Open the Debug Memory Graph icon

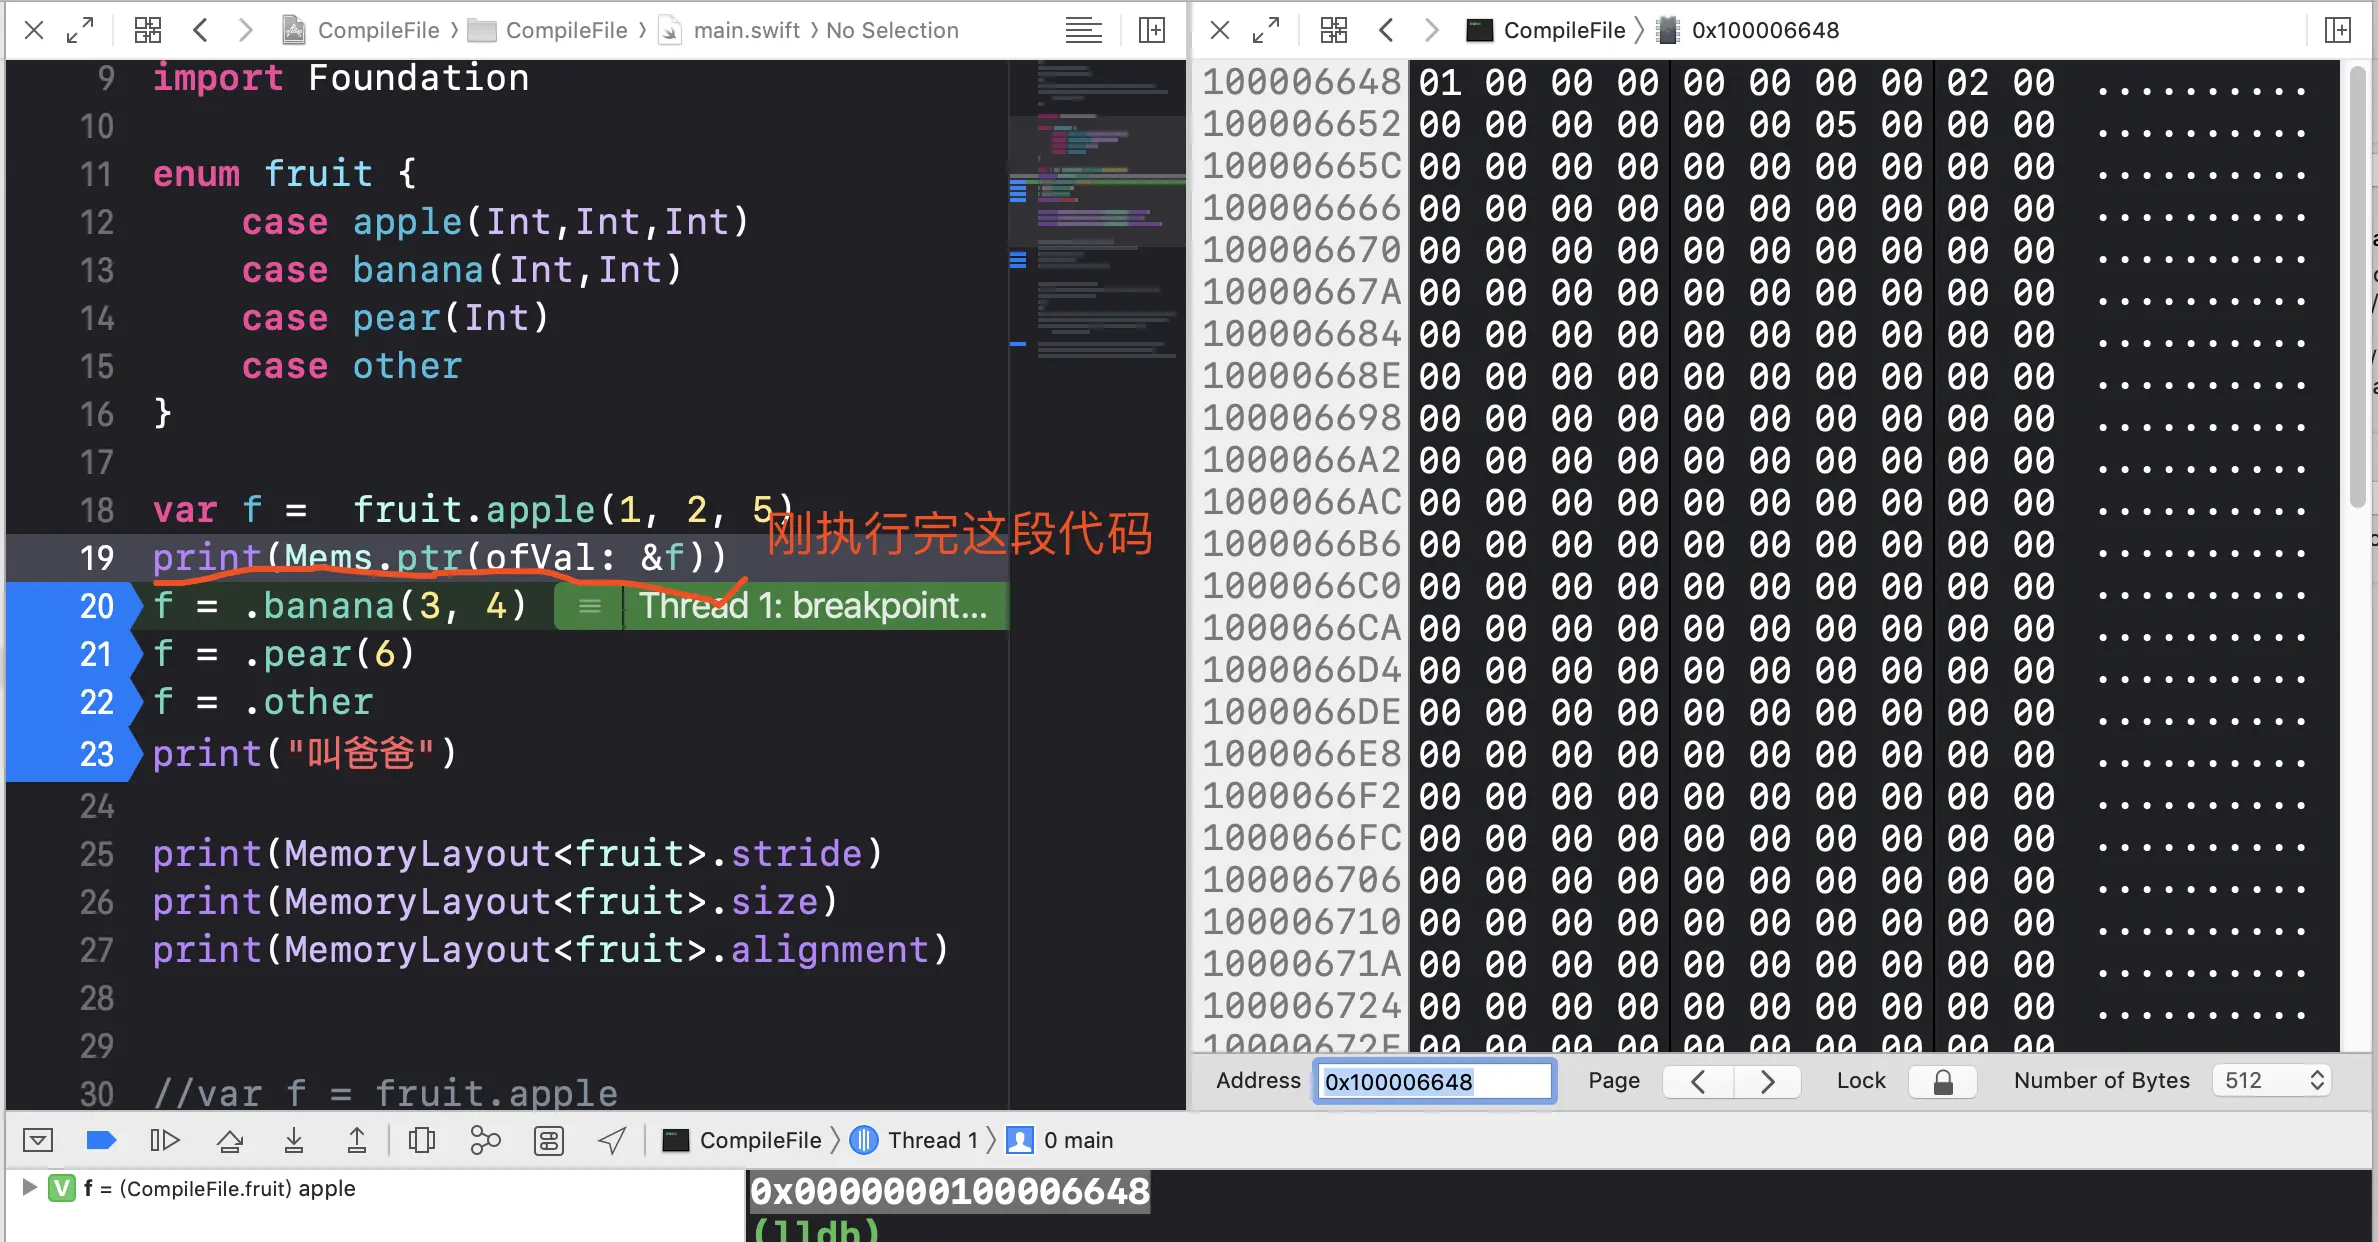pyautogui.click(x=485, y=1140)
